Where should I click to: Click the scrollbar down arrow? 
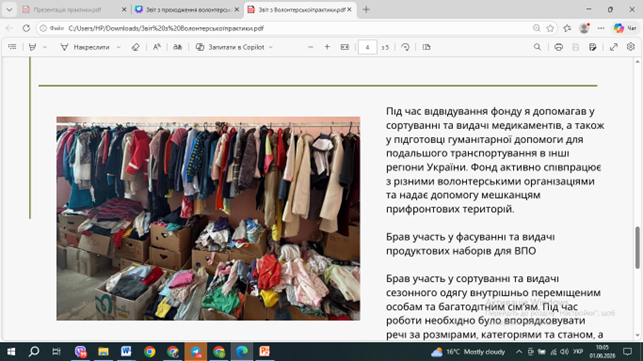click(638, 336)
